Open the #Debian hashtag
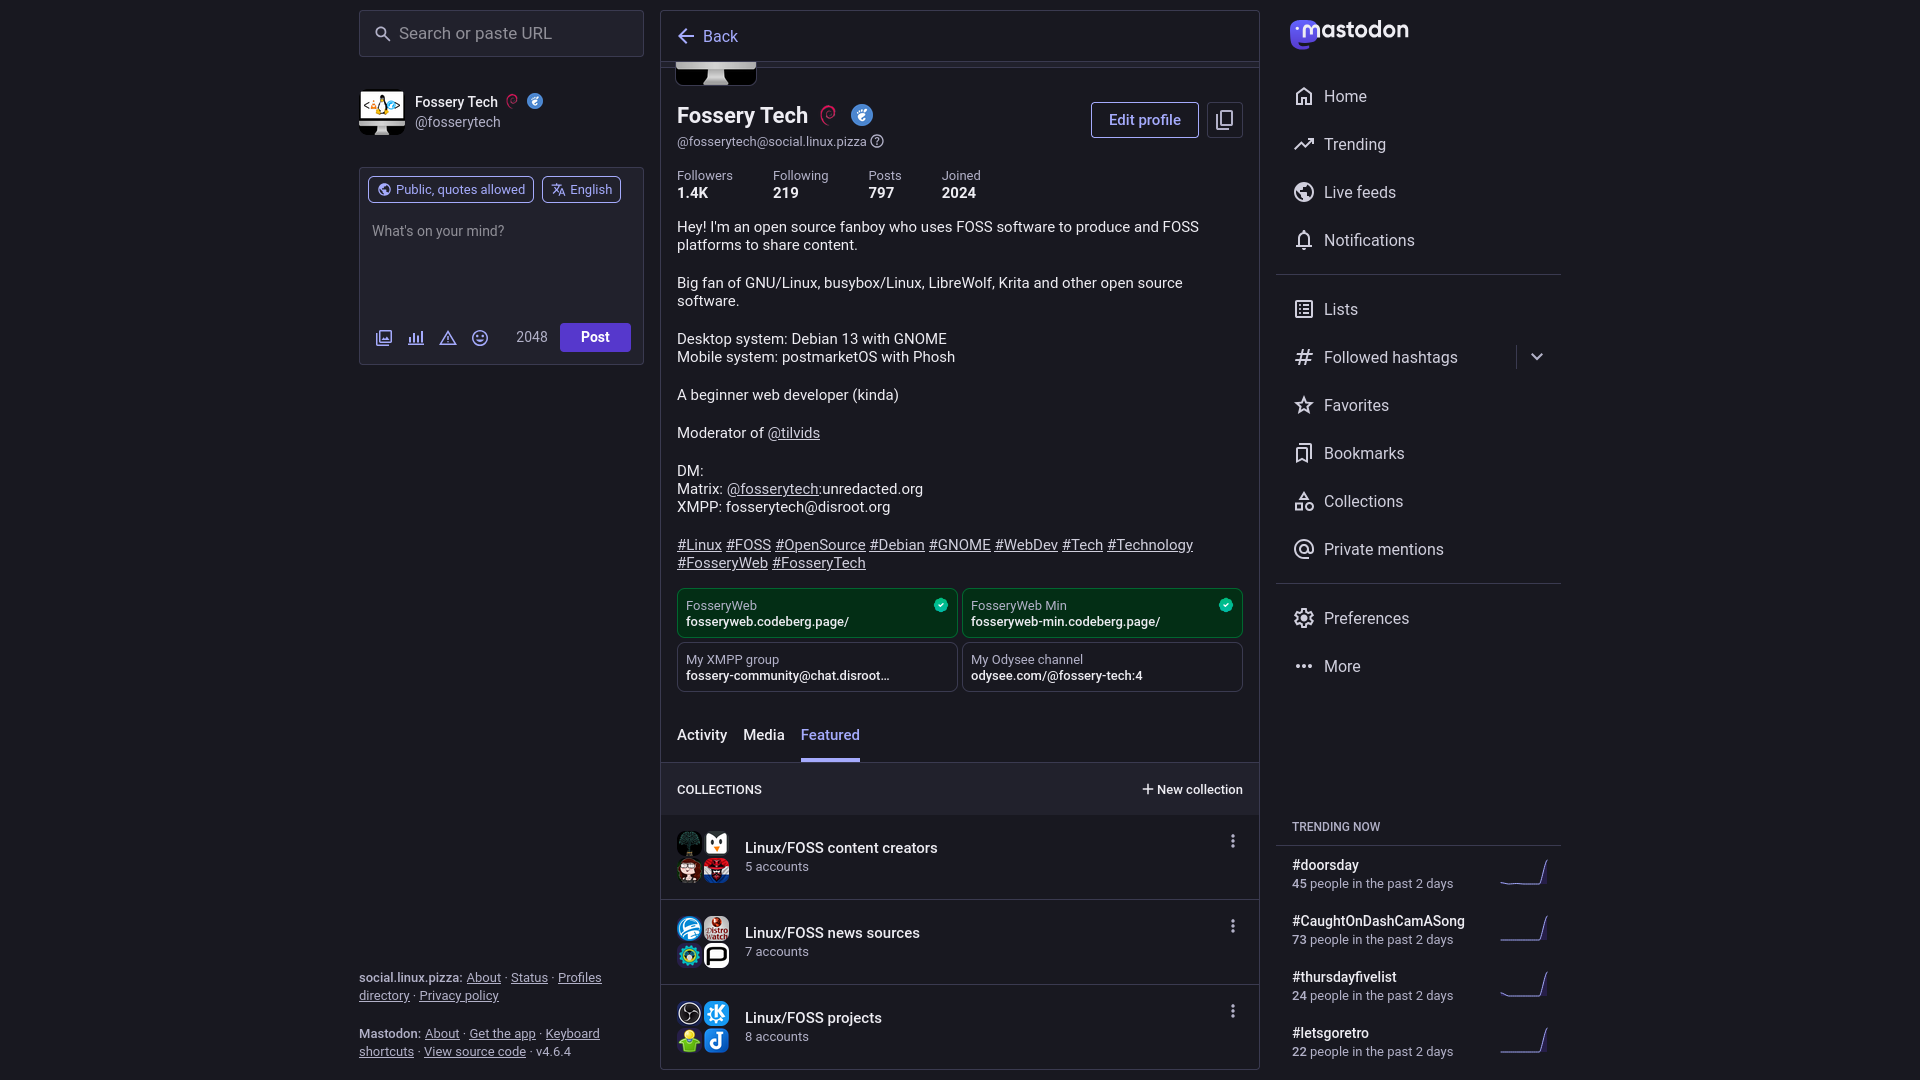Viewport: 1920px width, 1080px height. click(897, 545)
